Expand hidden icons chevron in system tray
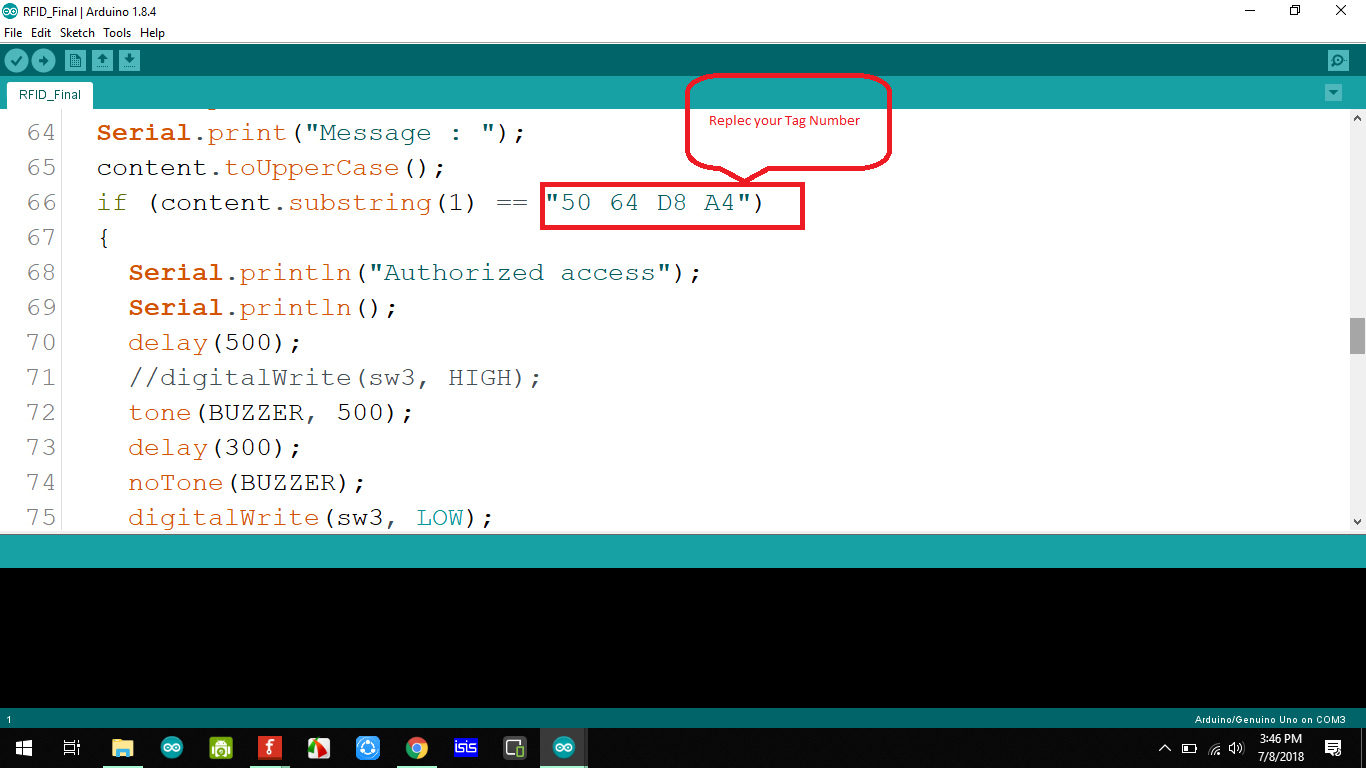Image resolution: width=1366 pixels, height=768 pixels. pos(1164,747)
